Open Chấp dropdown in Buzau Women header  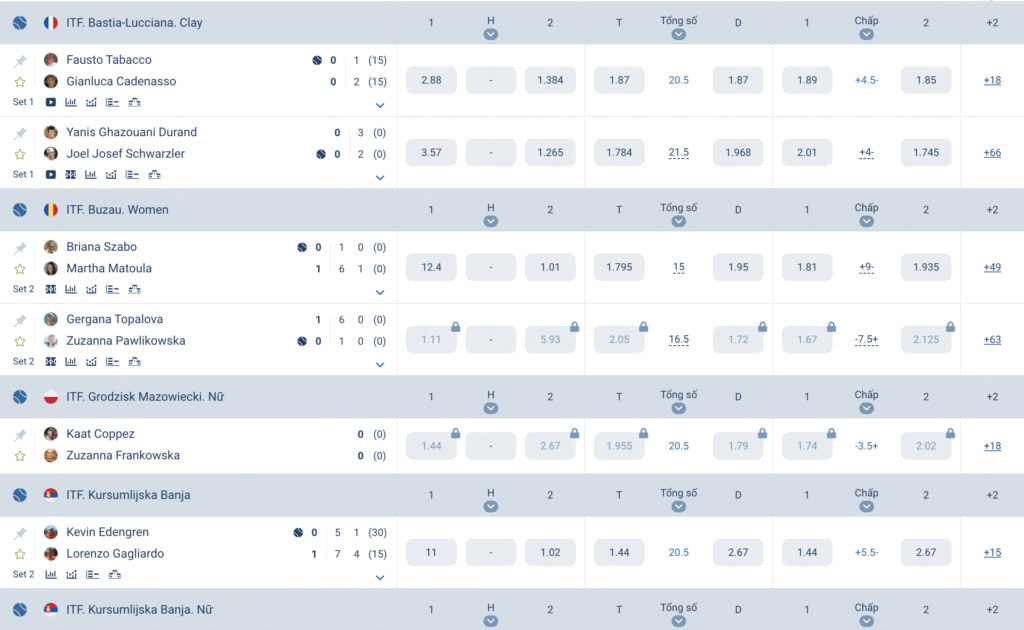point(867,221)
